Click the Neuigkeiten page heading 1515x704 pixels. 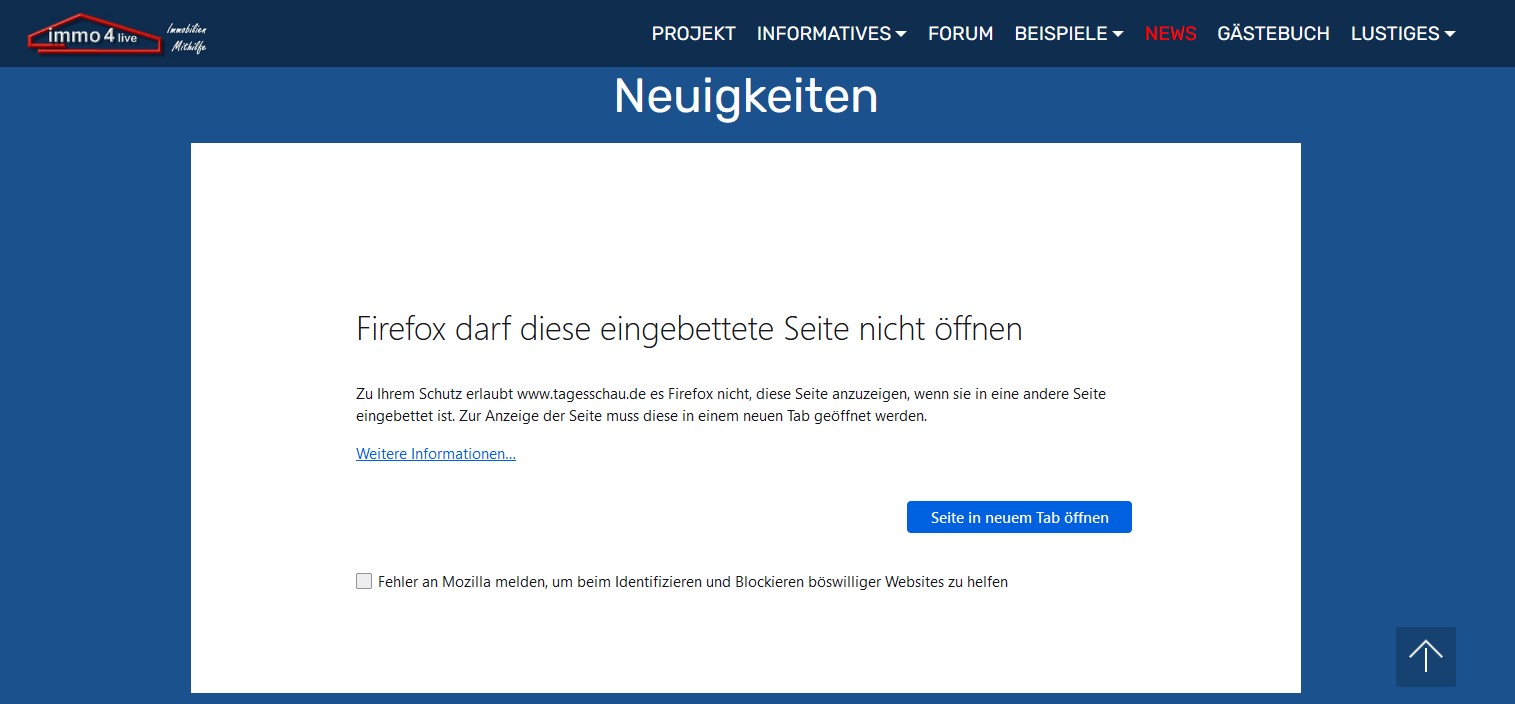coord(745,96)
